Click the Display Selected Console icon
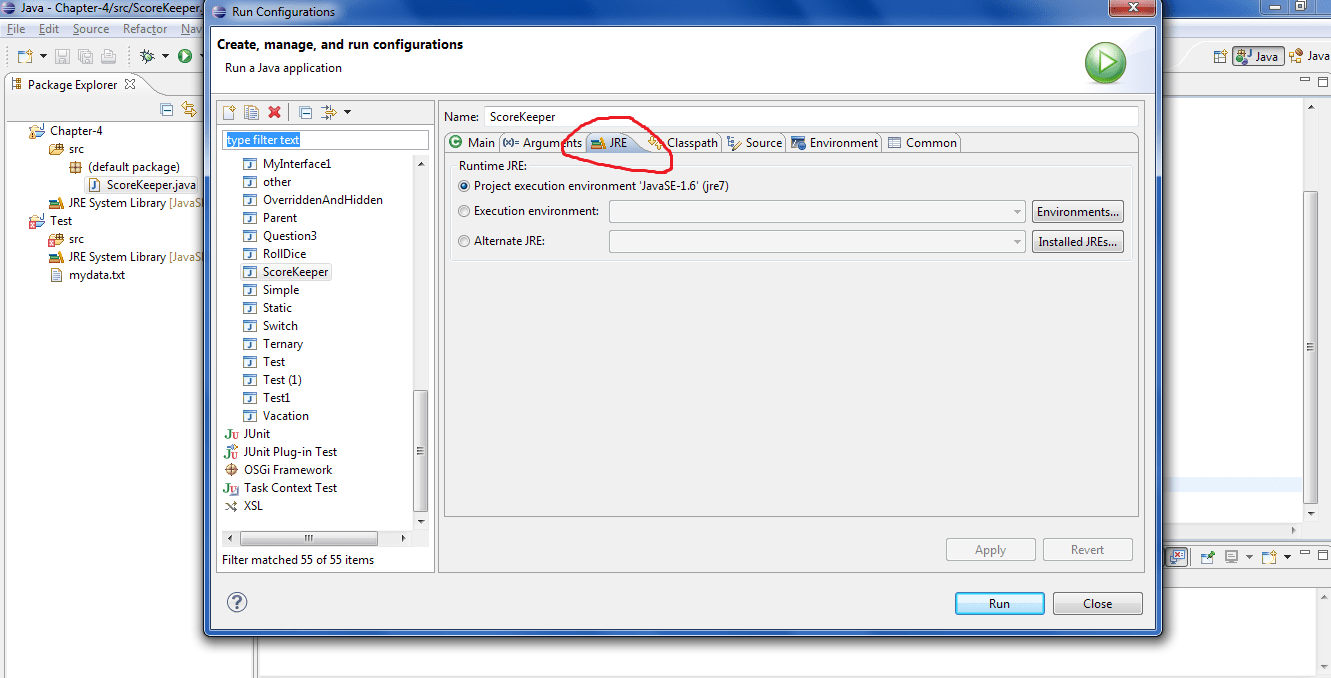 tap(1232, 556)
